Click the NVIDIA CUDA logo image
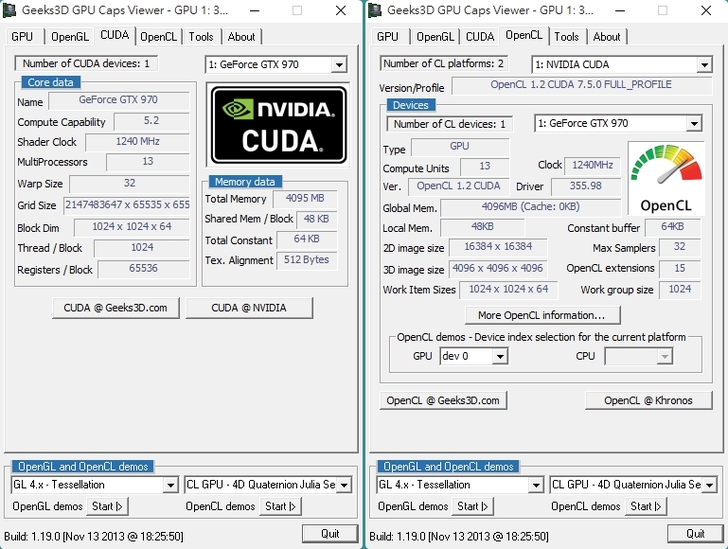The height and width of the screenshot is (549, 728). [x=279, y=125]
